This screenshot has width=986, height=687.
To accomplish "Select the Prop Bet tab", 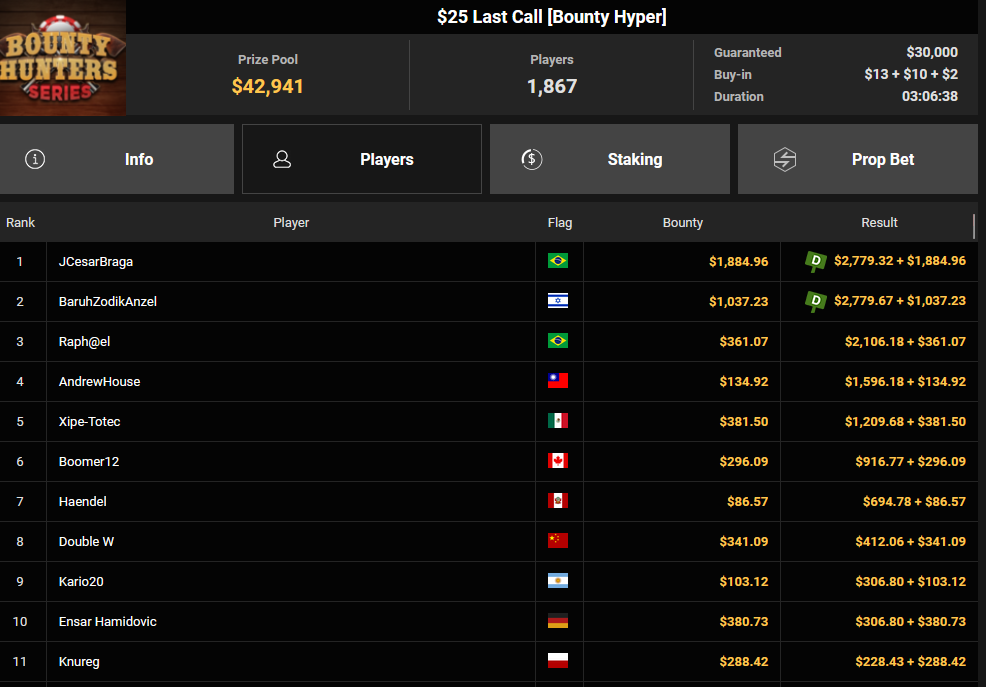I will (x=857, y=159).
